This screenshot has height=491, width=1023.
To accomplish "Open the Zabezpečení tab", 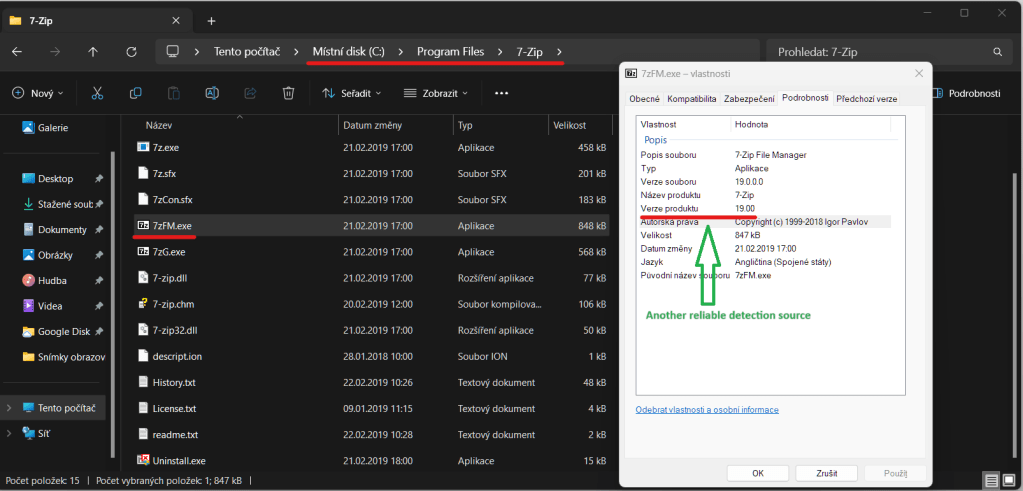I will point(749,99).
